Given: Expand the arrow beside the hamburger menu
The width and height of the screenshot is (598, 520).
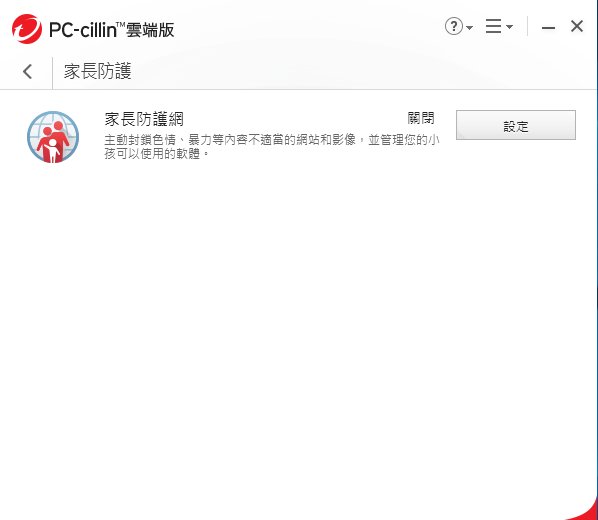Looking at the screenshot, I should pos(509,27).
